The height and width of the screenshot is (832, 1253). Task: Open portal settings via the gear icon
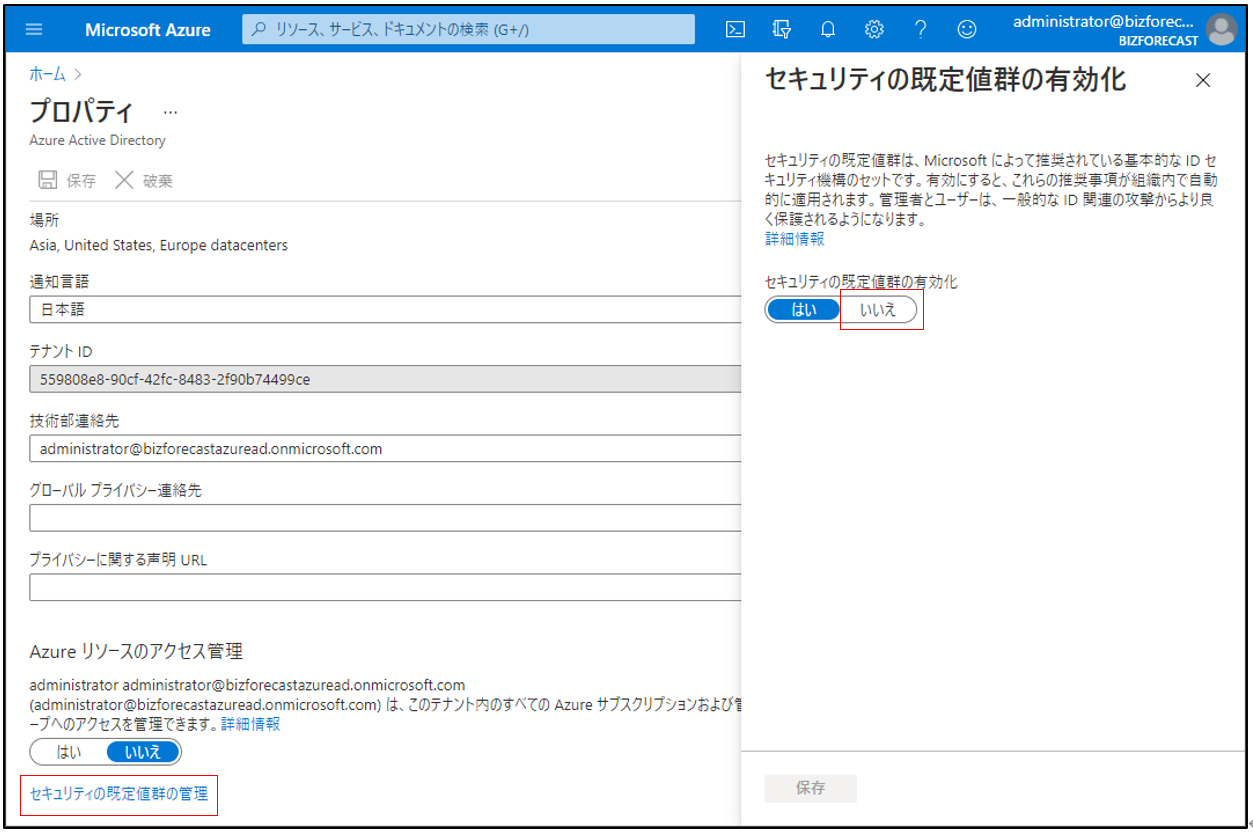click(874, 30)
